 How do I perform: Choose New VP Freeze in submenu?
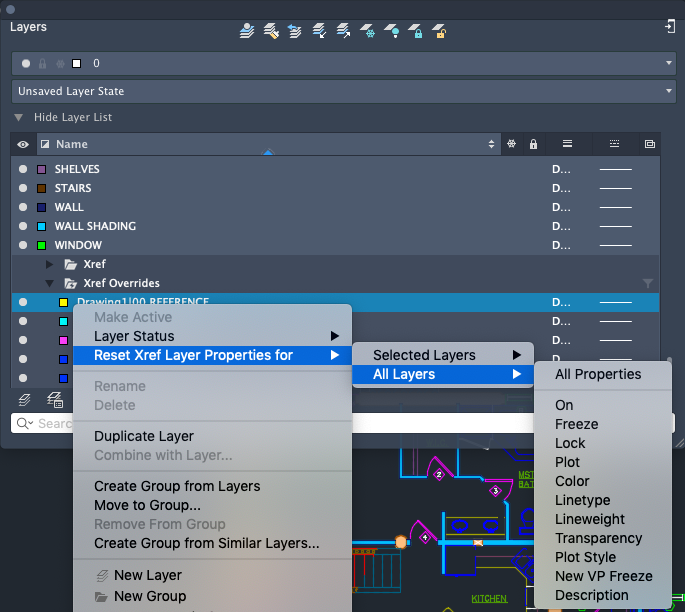(x=603, y=576)
